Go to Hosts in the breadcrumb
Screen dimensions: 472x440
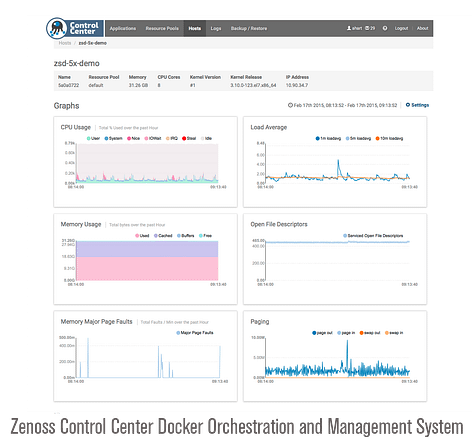(x=65, y=43)
